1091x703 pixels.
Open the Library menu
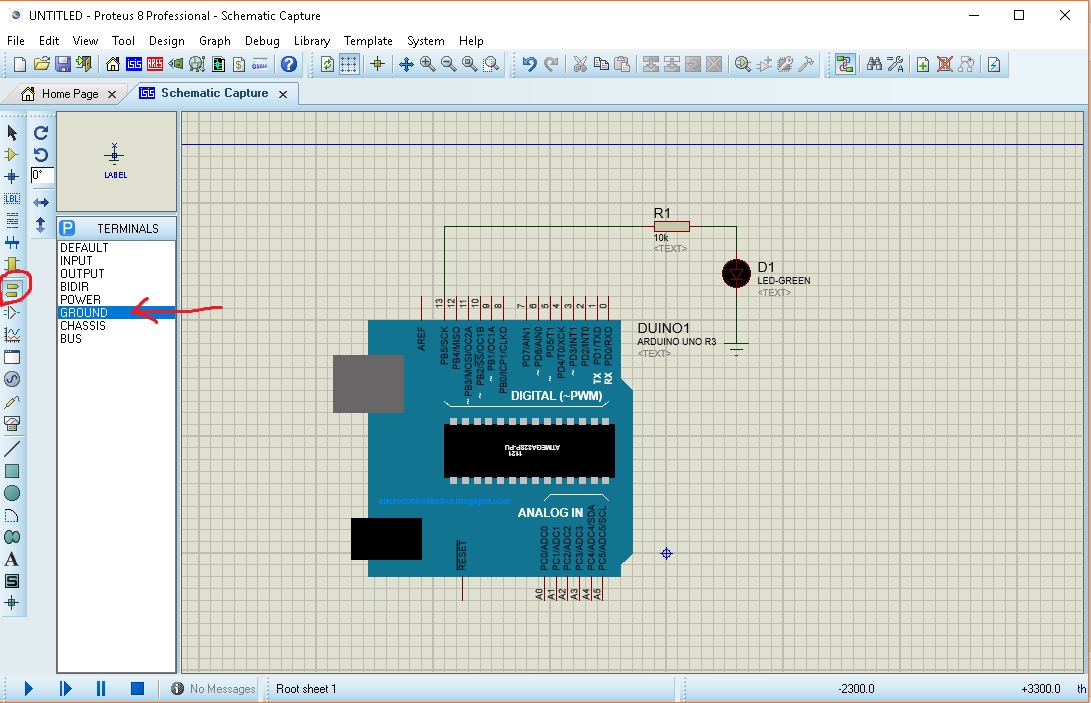coord(310,41)
